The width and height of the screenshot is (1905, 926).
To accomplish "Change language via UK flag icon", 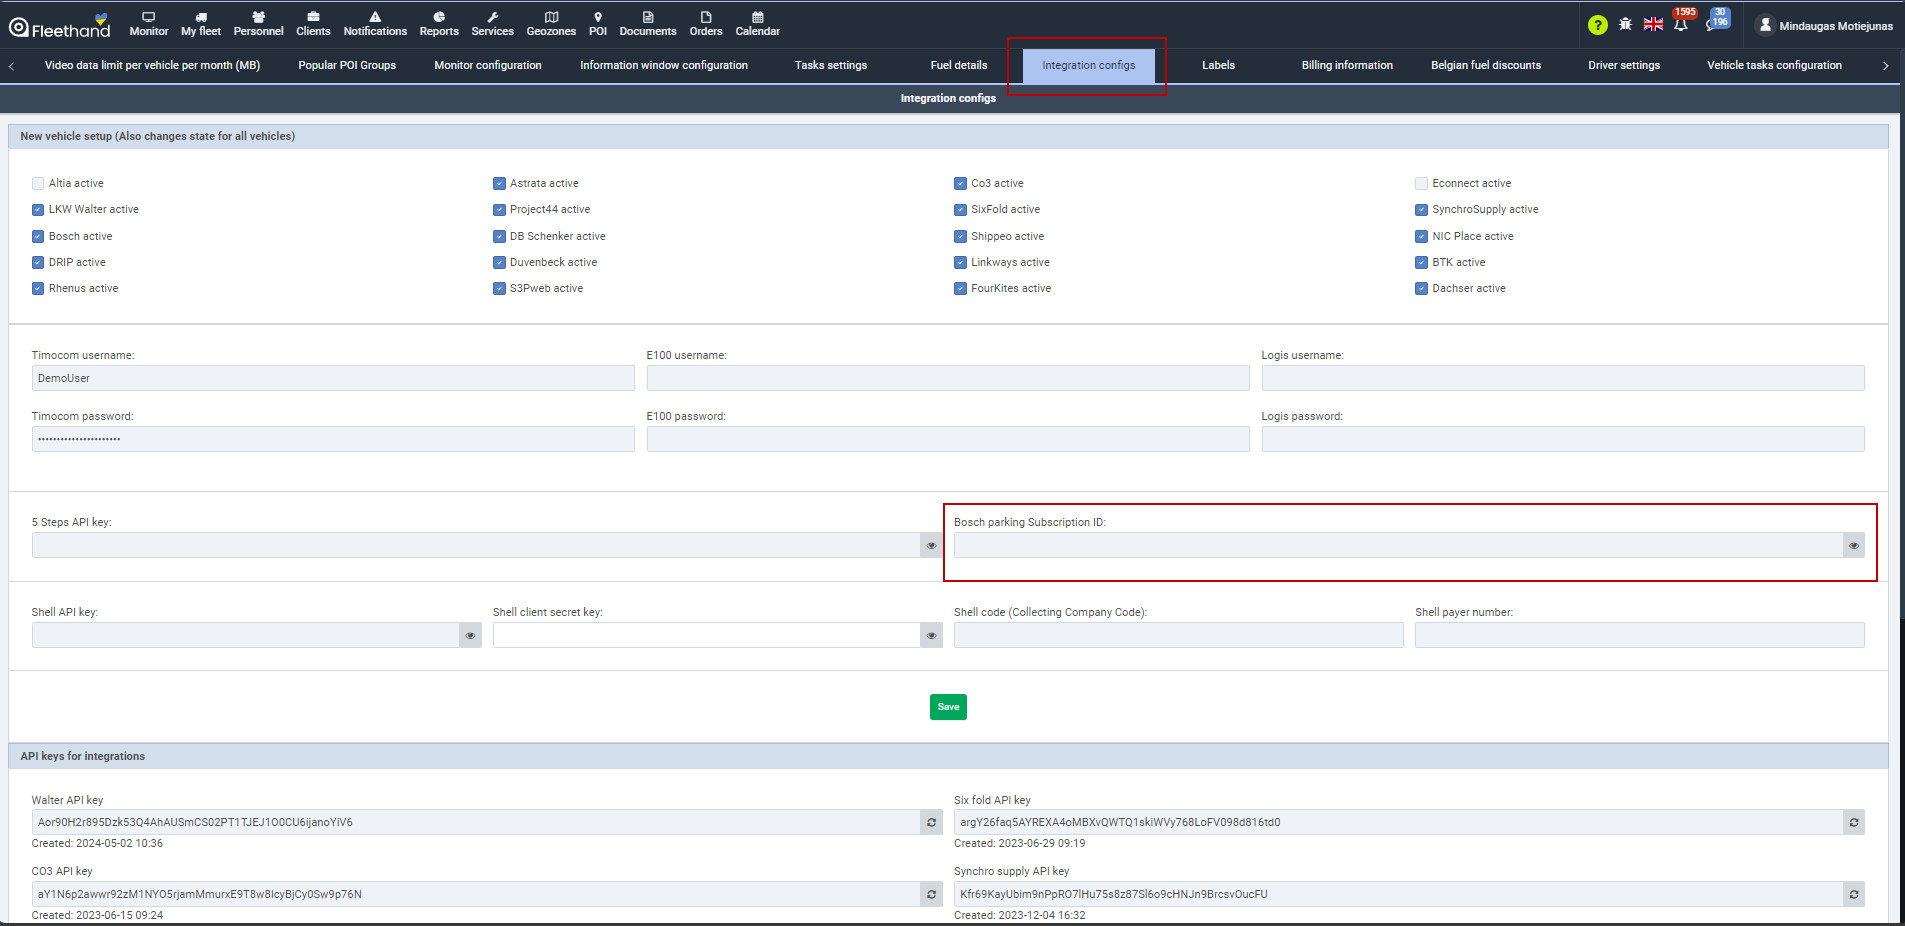I will tap(1654, 24).
